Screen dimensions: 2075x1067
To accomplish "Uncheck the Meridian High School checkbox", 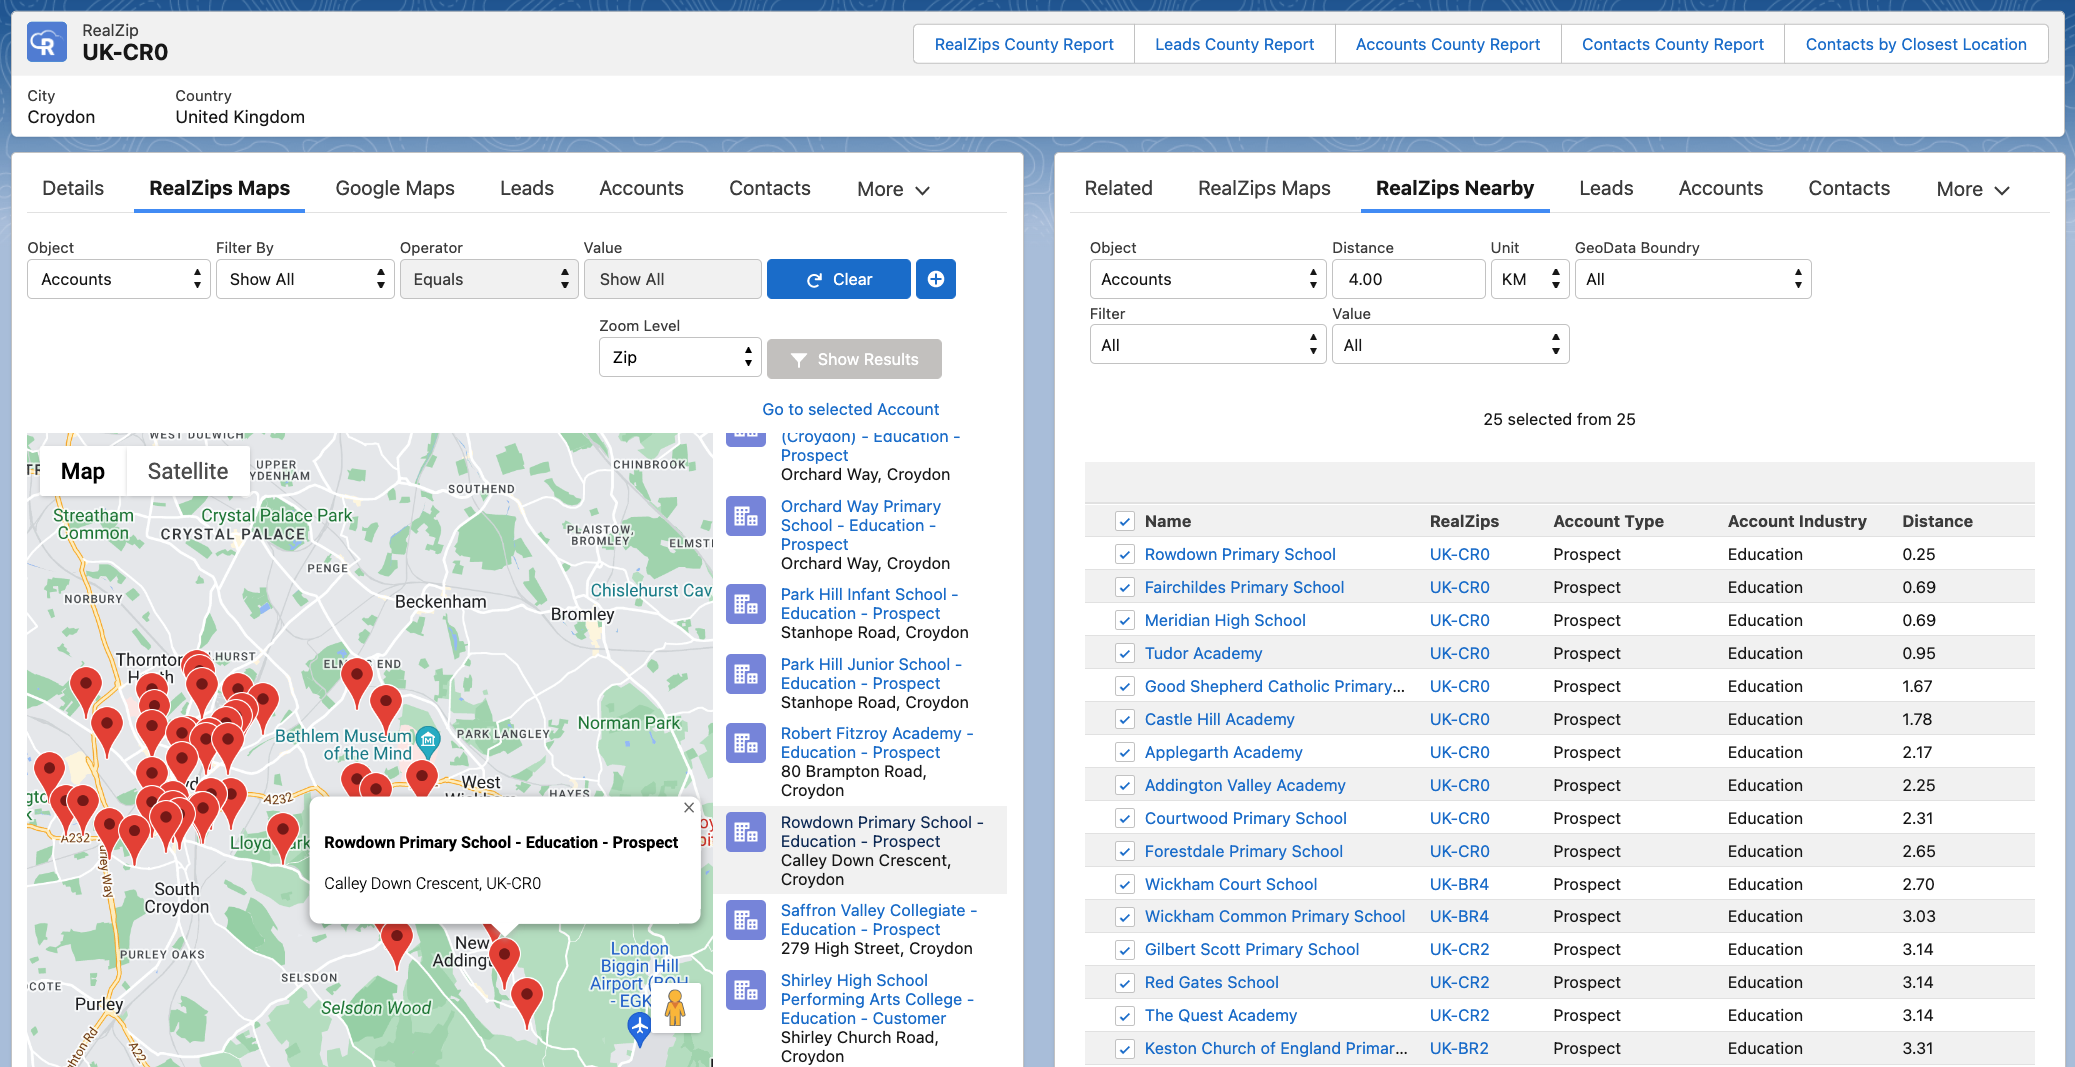I will pyautogui.click(x=1125, y=620).
